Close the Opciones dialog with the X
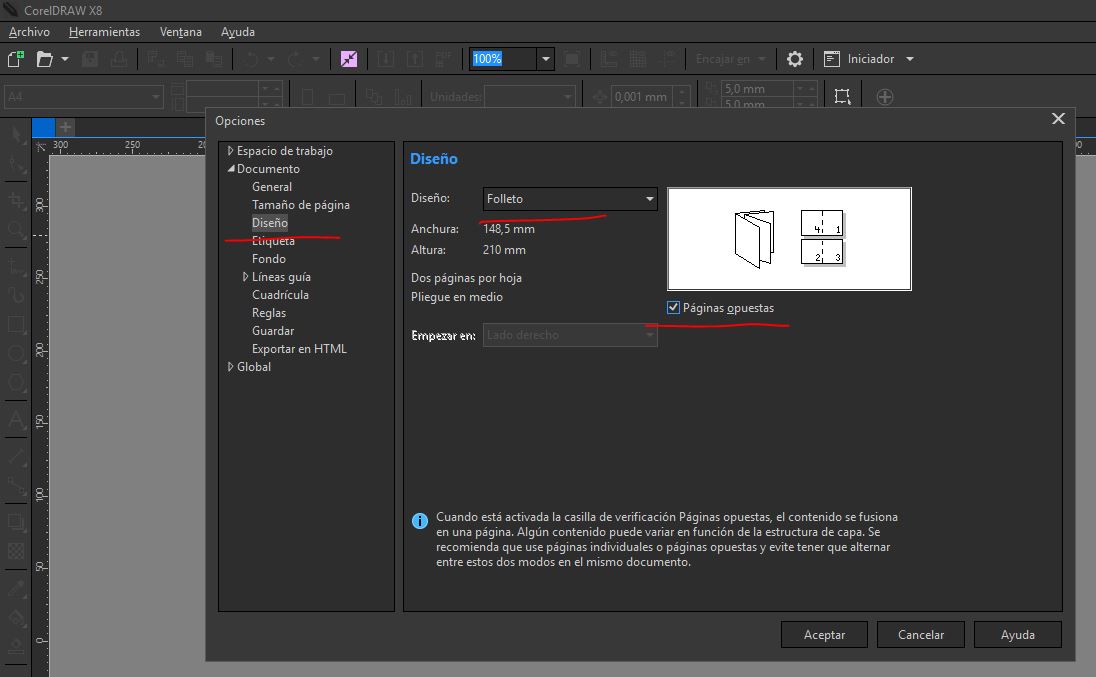This screenshot has width=1096, height=677. [x=1058, y=119]
